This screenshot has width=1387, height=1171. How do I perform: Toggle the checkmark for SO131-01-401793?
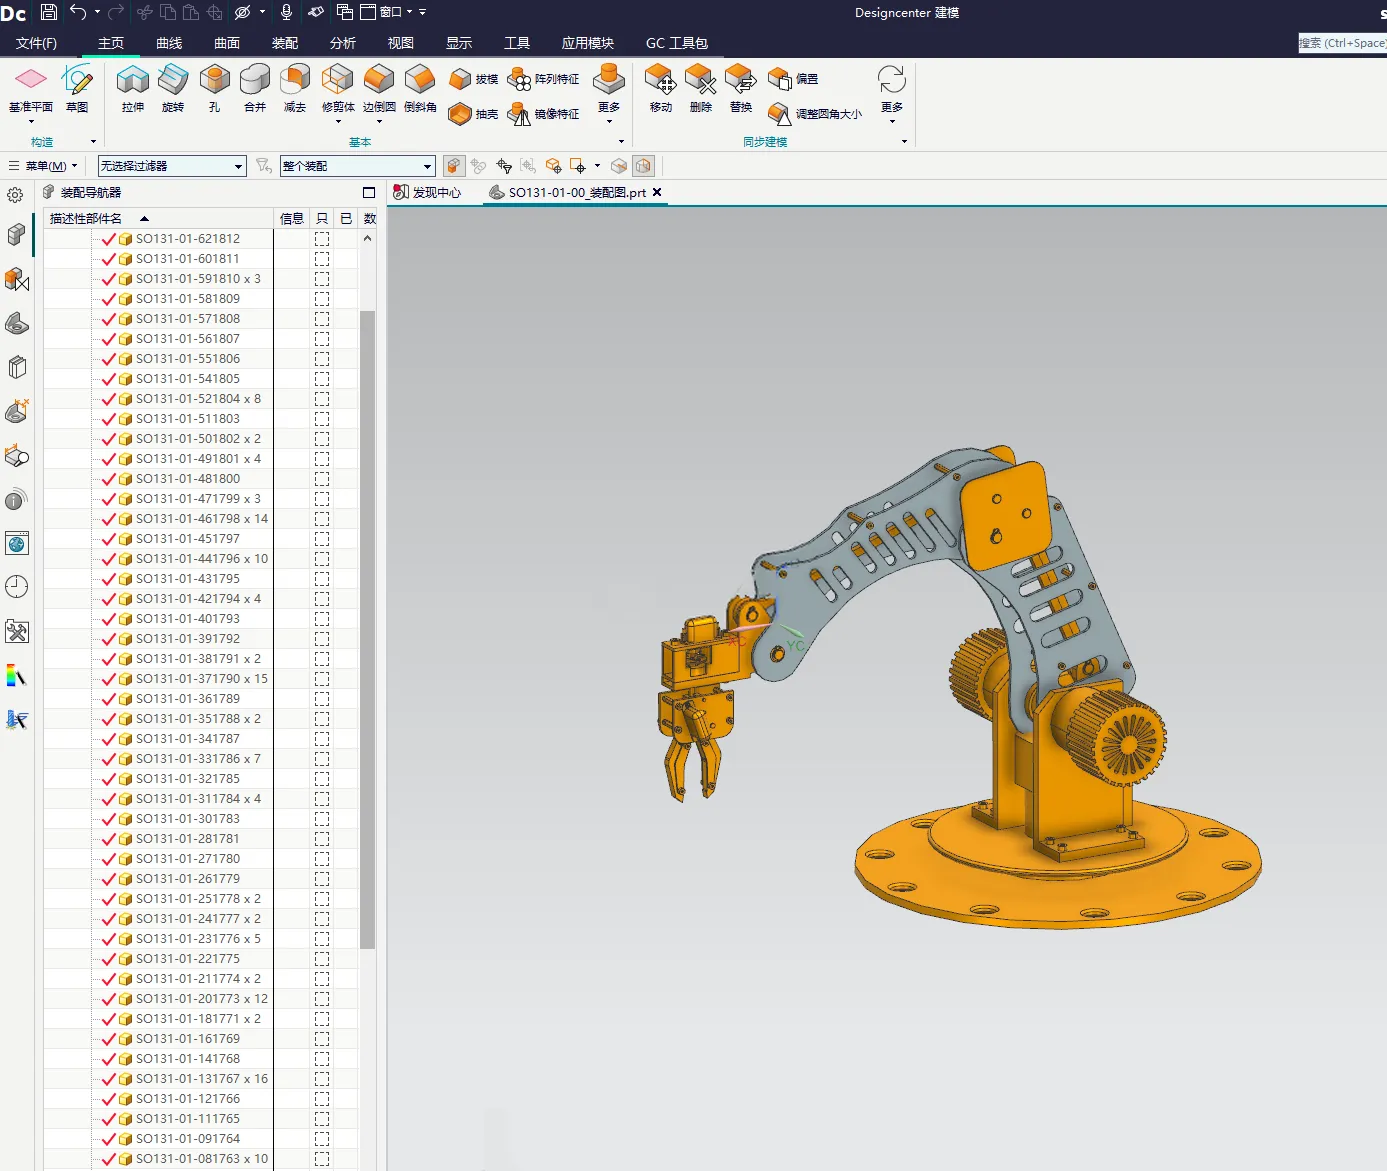pyautogui.click(x=109, y=619)
